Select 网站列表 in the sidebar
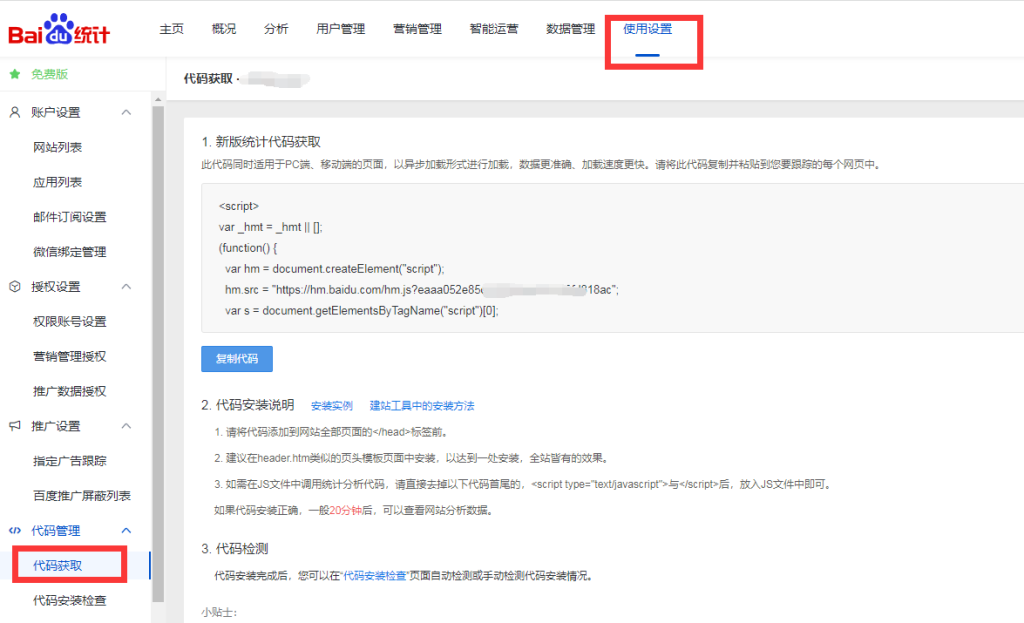Viewport: 1024px width, 623px height. point(57,147)
